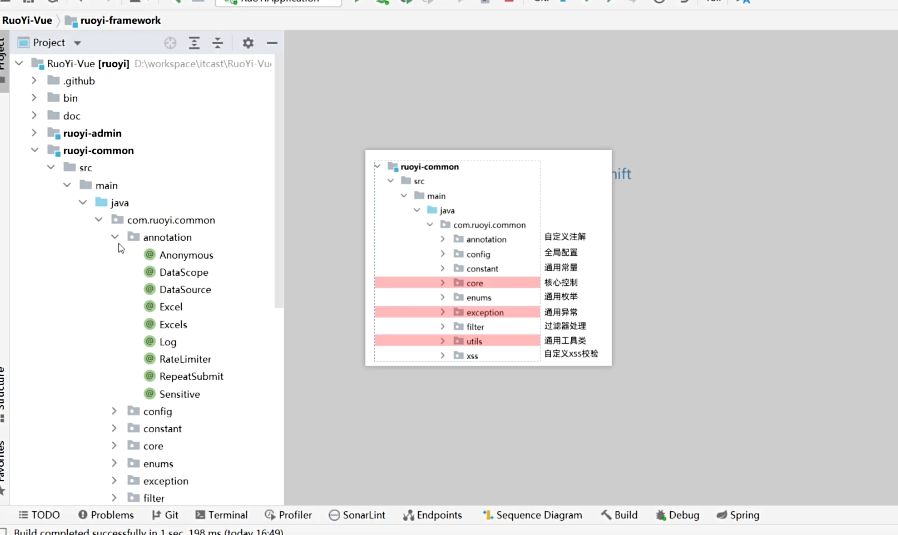The width and height of the screenshot is (898, 535).
Task: Expand the enums package
Action: pos(114,463)
